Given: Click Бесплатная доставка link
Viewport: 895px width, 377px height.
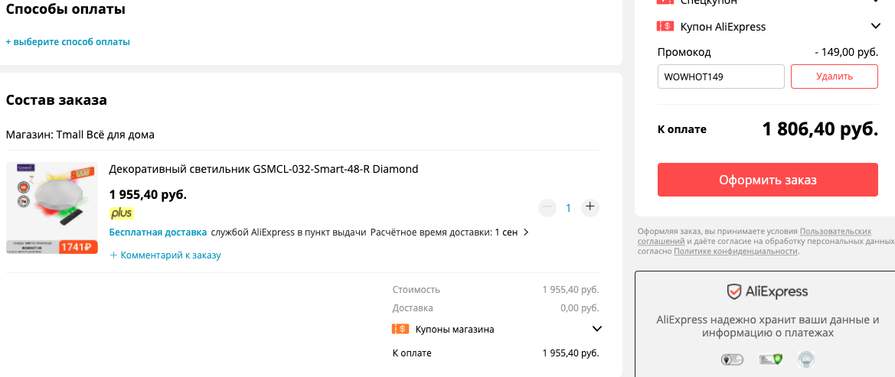Looking at the screenshot, I should pos(158,232).
